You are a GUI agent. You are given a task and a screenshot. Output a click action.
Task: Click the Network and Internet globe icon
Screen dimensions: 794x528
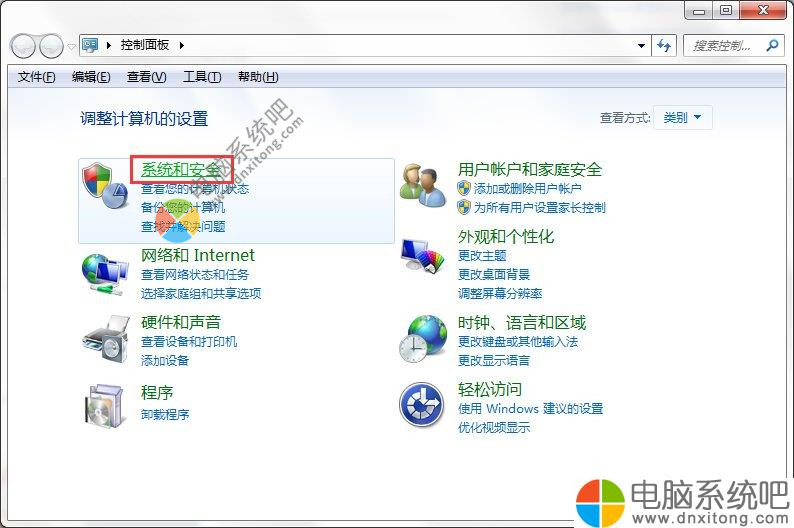pyautogui.click(x=105, y=274)
